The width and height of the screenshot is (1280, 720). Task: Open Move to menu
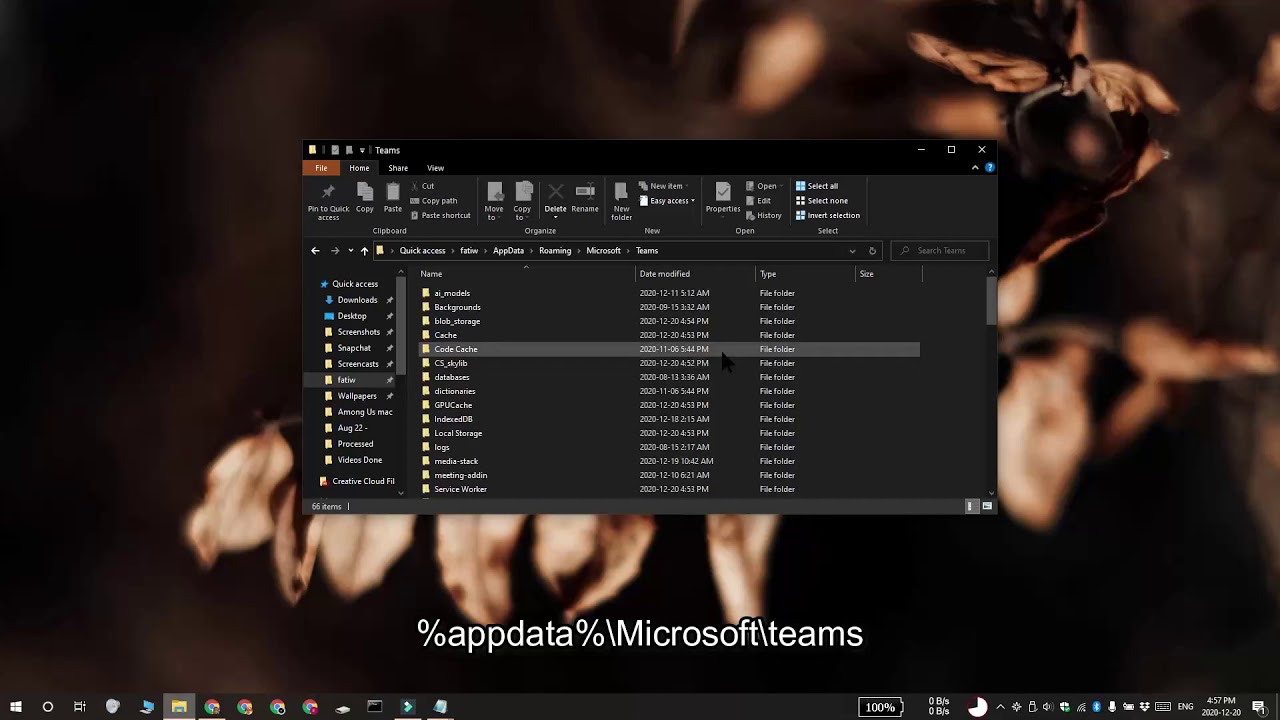coord(494,201)
